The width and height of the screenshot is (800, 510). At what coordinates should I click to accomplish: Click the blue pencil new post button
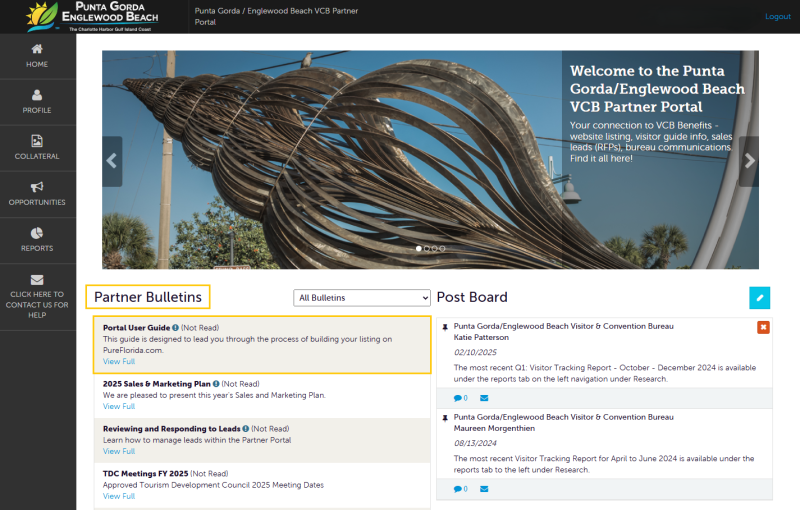760,298
